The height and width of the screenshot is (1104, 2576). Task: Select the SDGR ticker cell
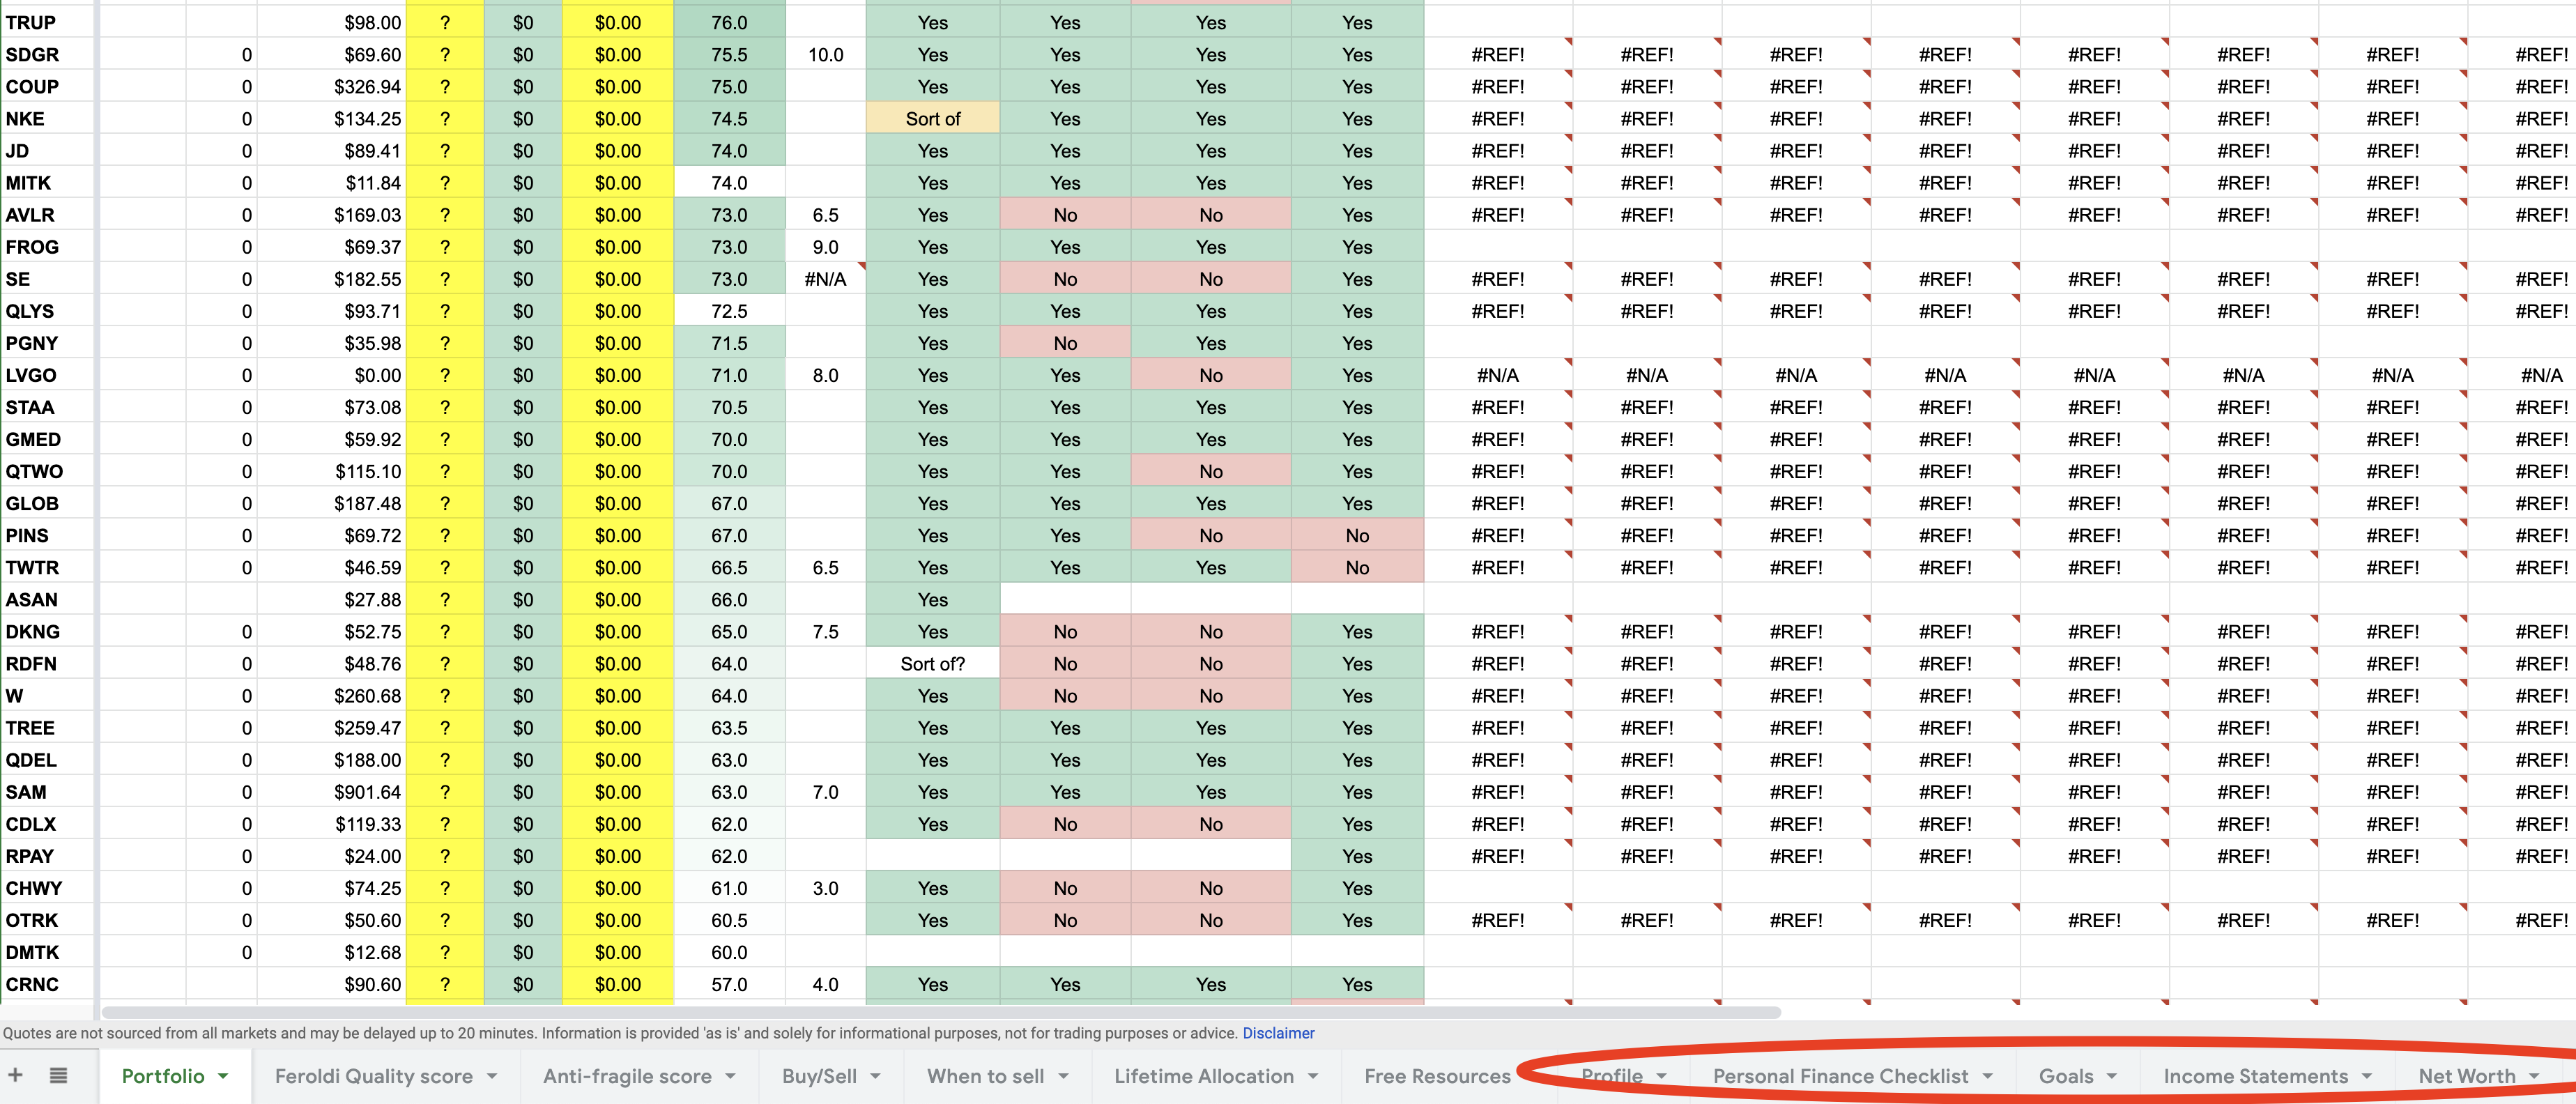[47, 55]
